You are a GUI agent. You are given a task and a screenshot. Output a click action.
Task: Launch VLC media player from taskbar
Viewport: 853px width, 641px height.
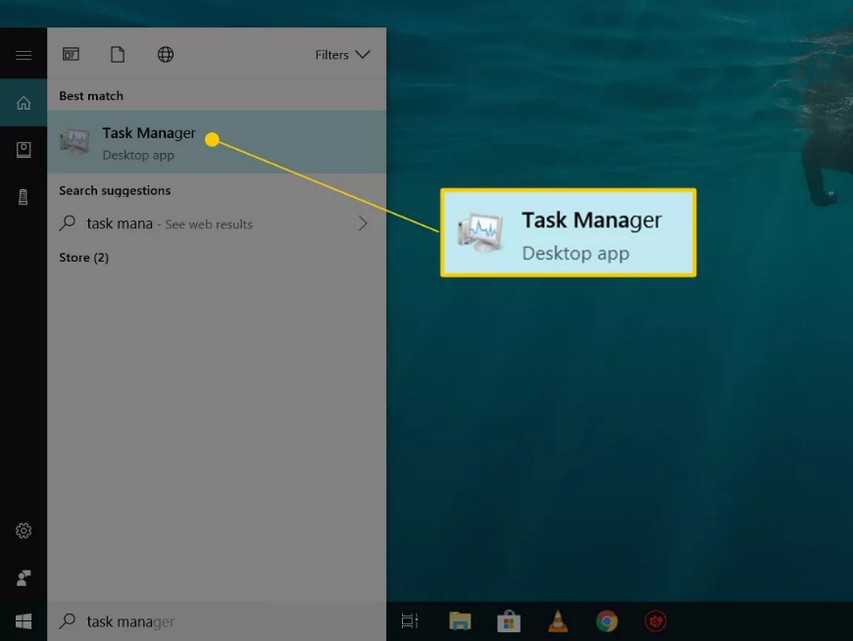pos(558,621)
